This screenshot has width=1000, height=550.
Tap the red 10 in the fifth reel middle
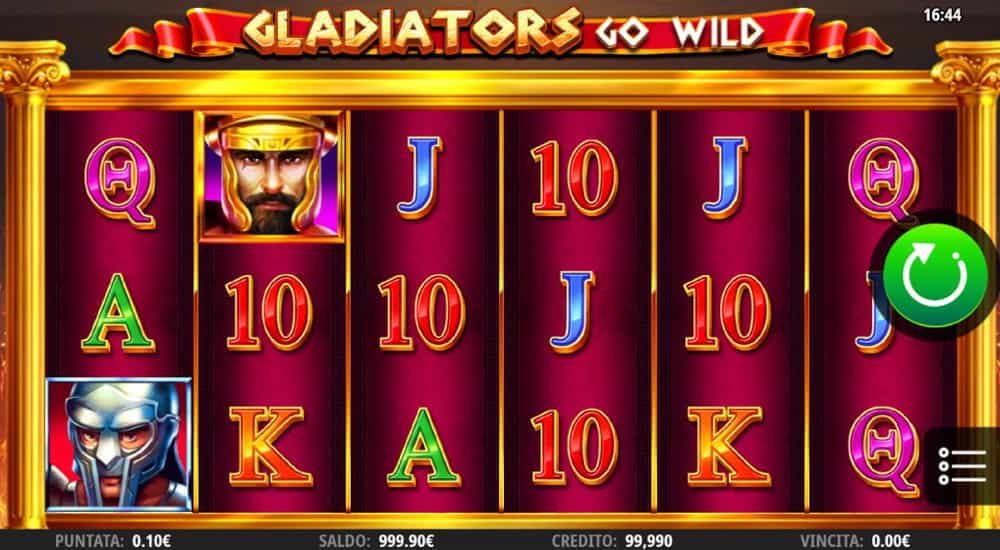pos(727,312)
